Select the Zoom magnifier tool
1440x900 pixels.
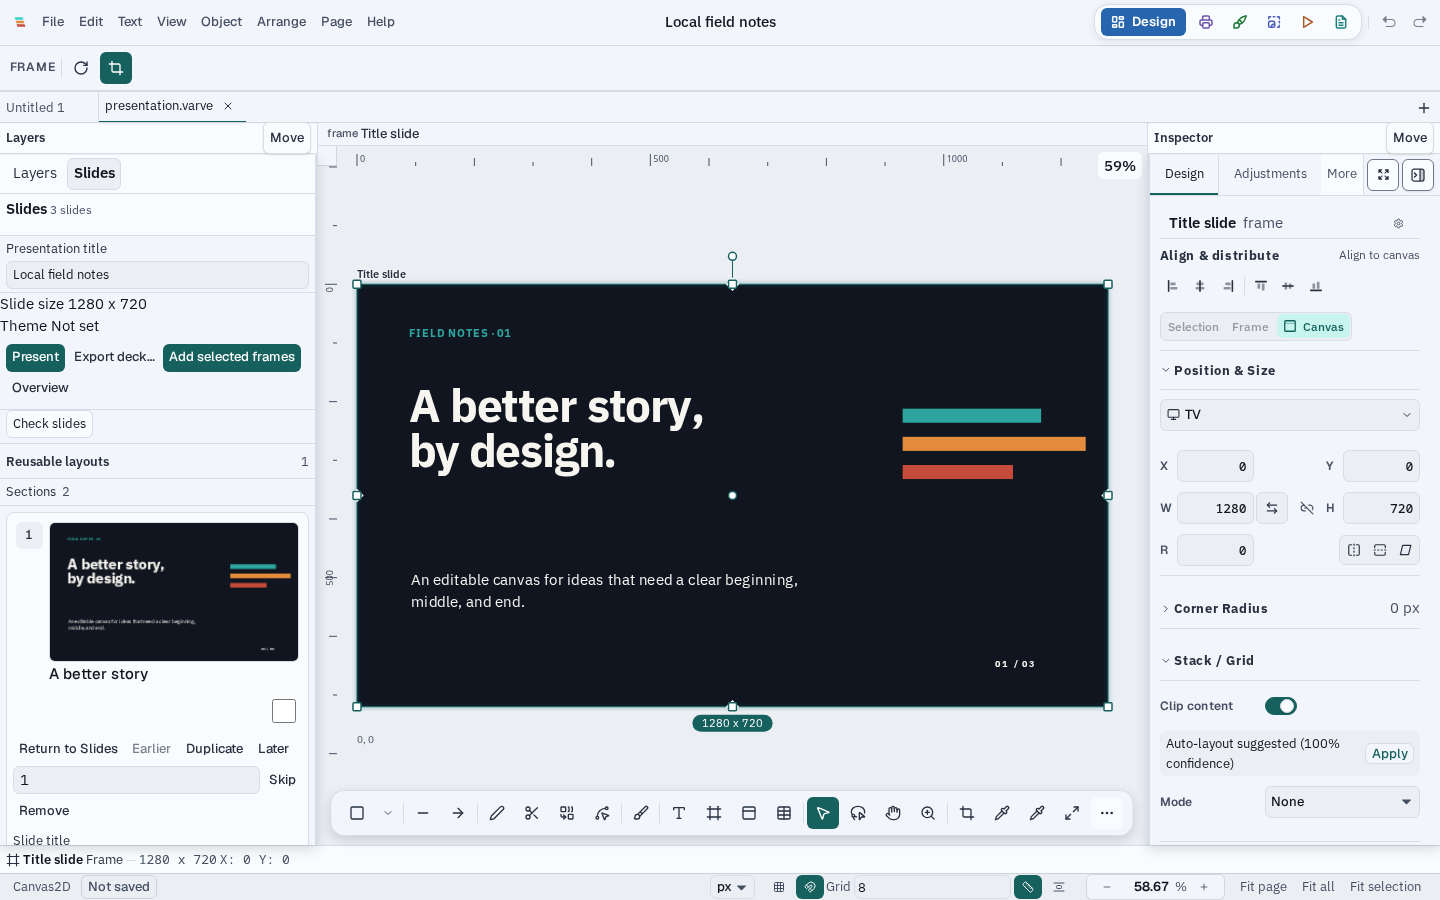pos(928,813)
